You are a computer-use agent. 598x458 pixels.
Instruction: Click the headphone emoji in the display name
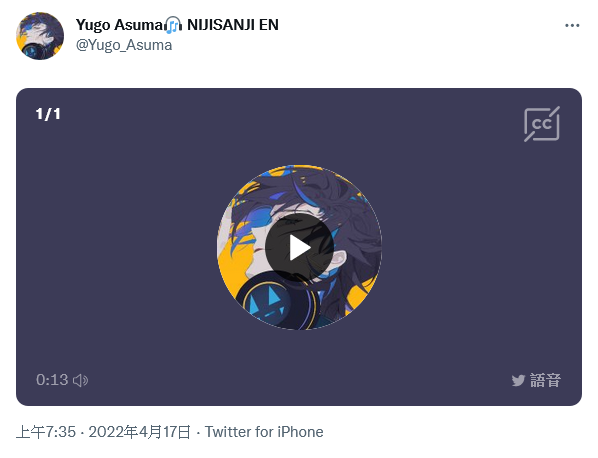[173, 25]
